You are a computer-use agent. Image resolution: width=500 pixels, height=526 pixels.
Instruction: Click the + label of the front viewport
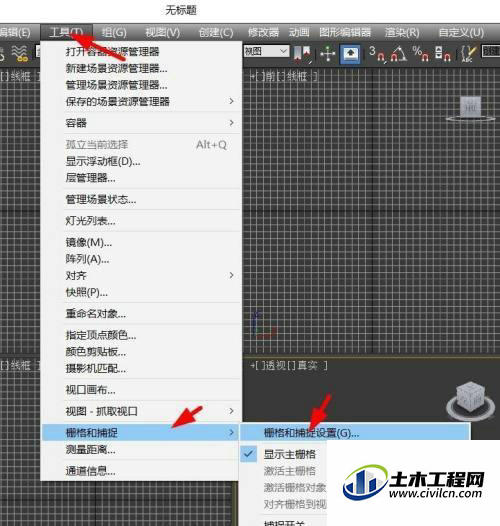pyautogui.click(x=252, y=77)
